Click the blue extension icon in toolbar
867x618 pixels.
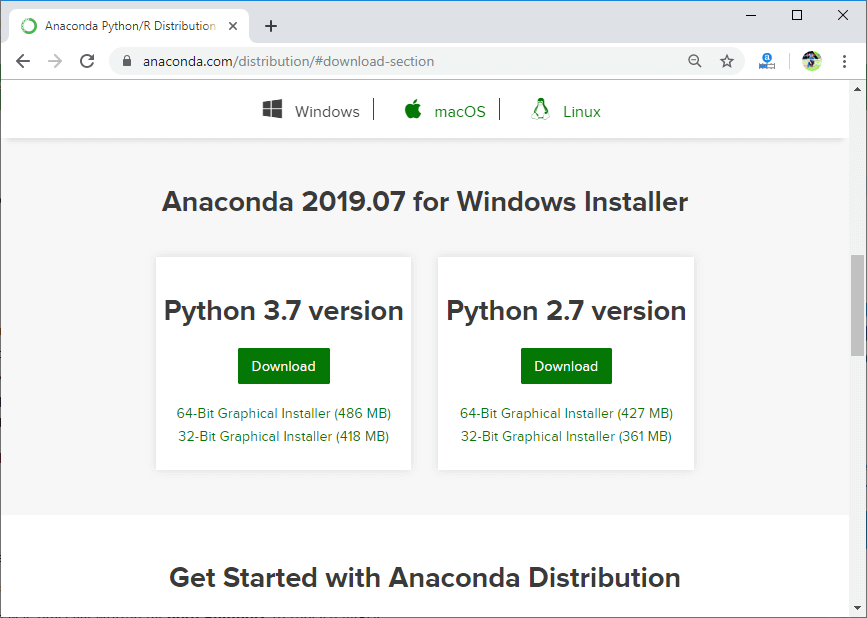767,61
